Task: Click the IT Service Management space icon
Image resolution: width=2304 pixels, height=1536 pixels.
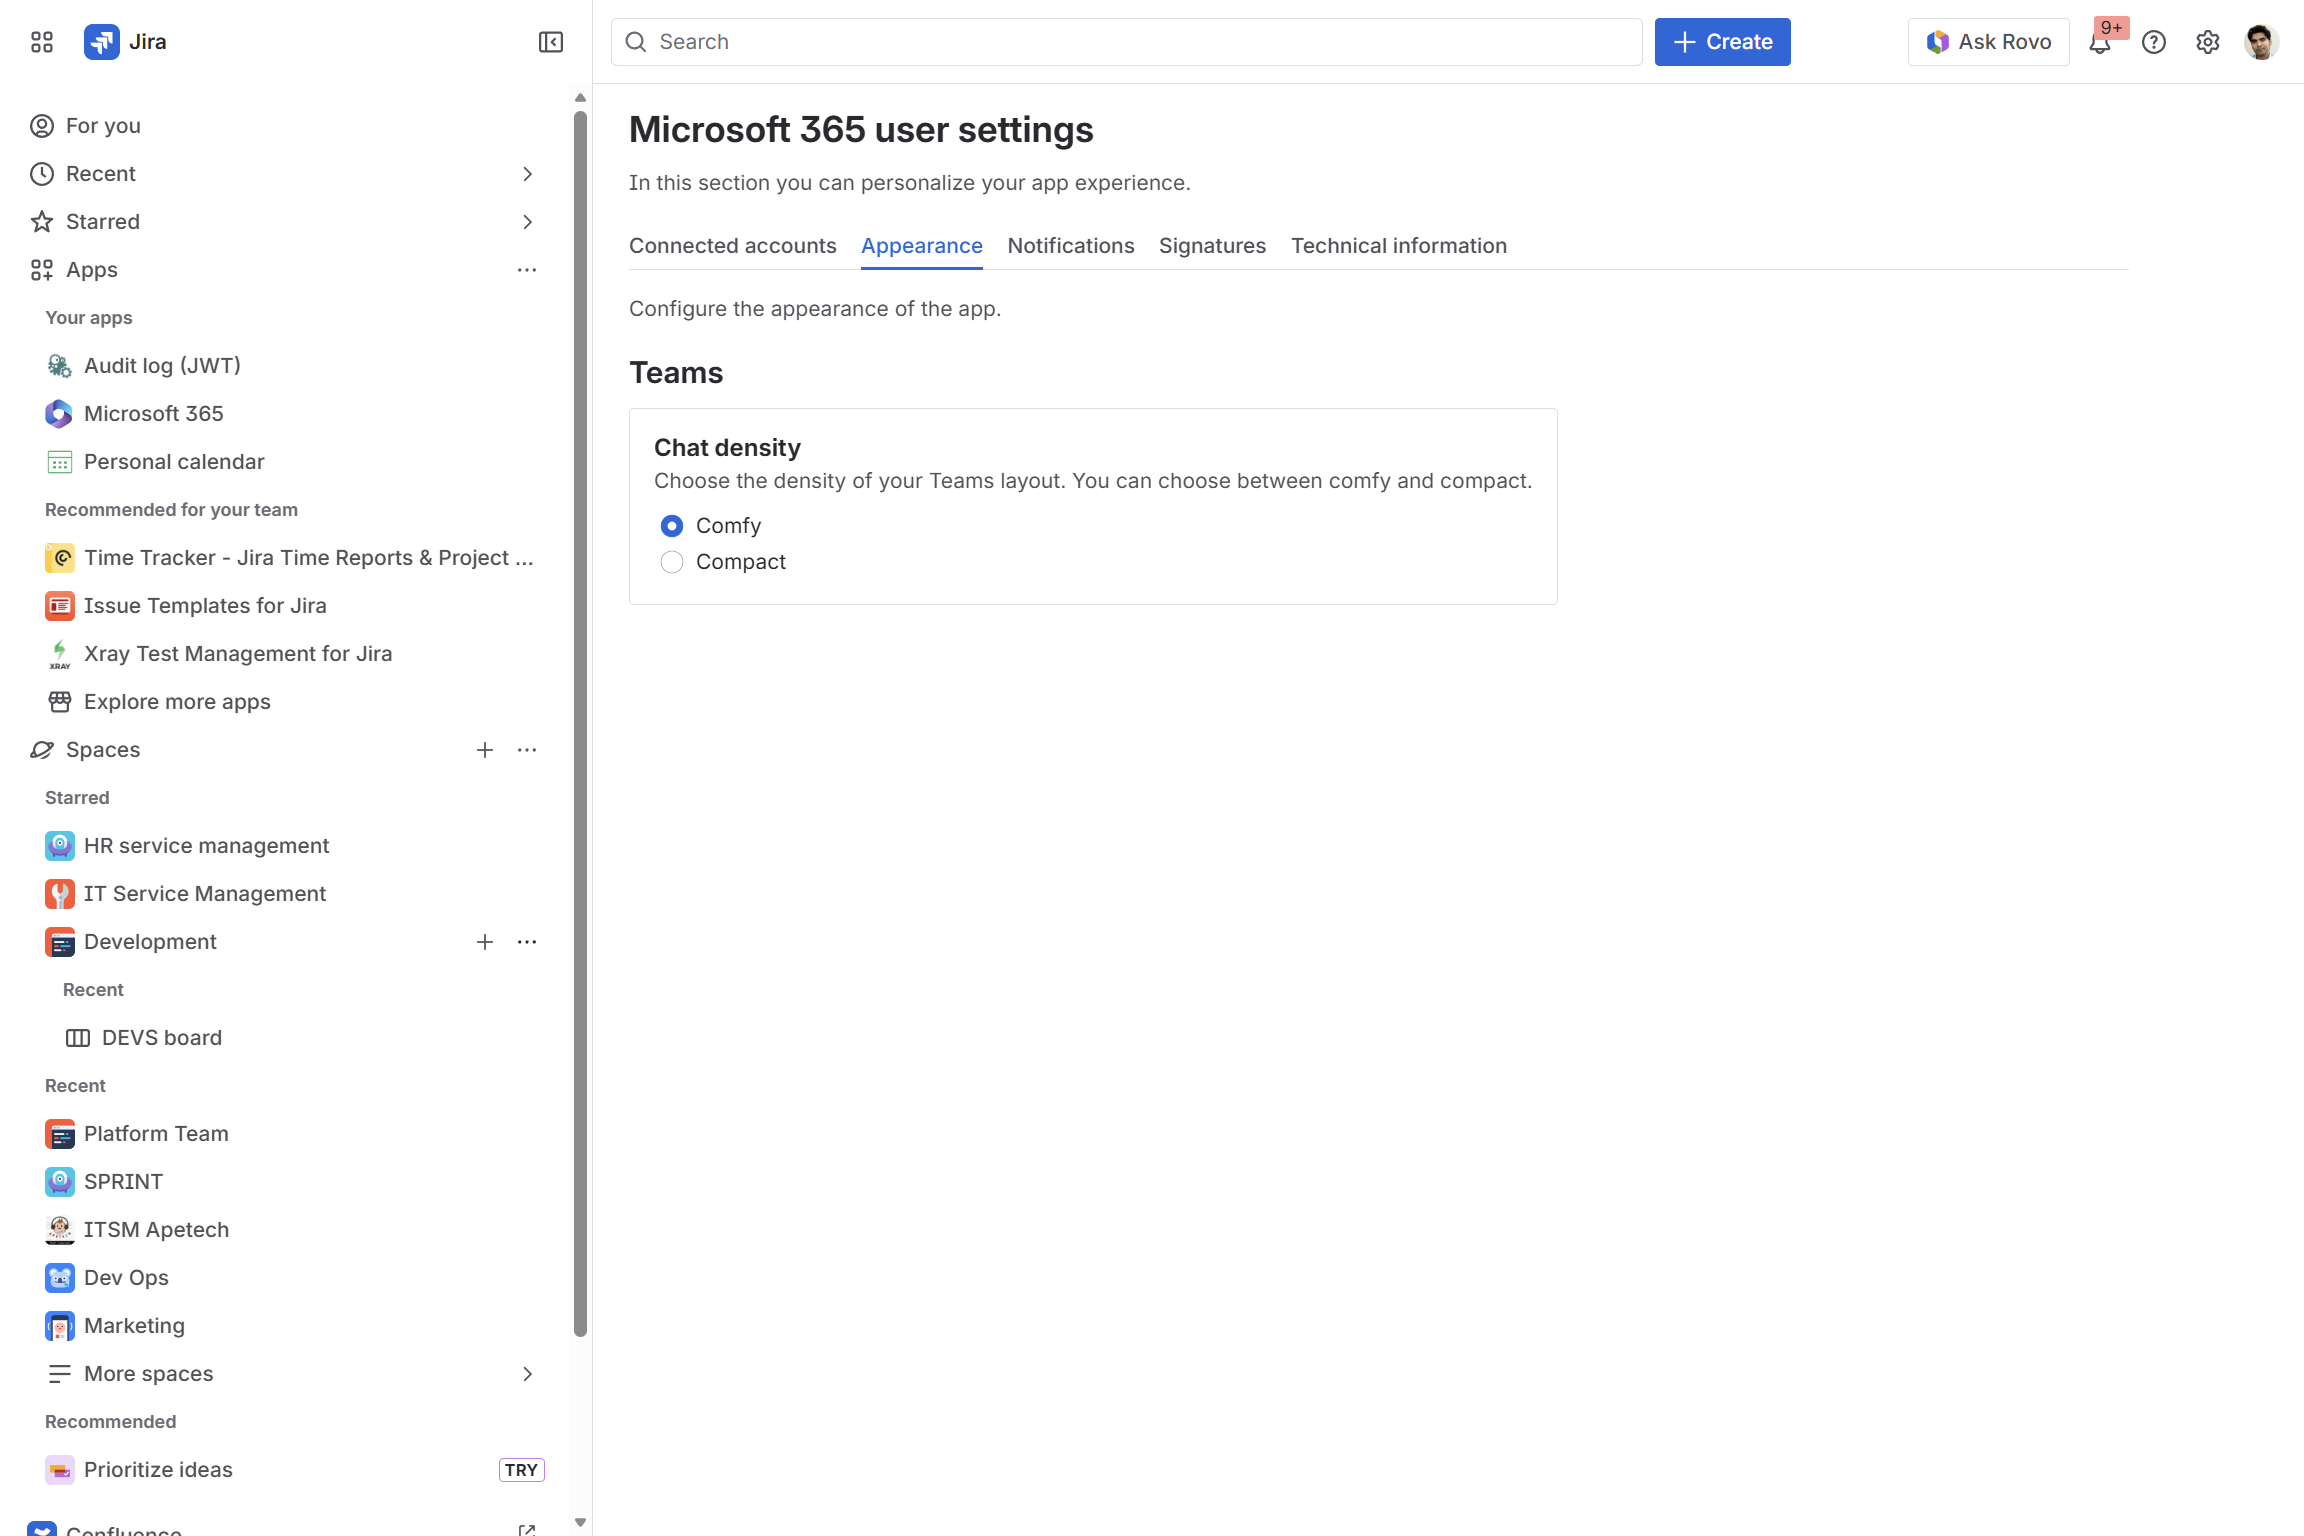Action: click(60, 894)
